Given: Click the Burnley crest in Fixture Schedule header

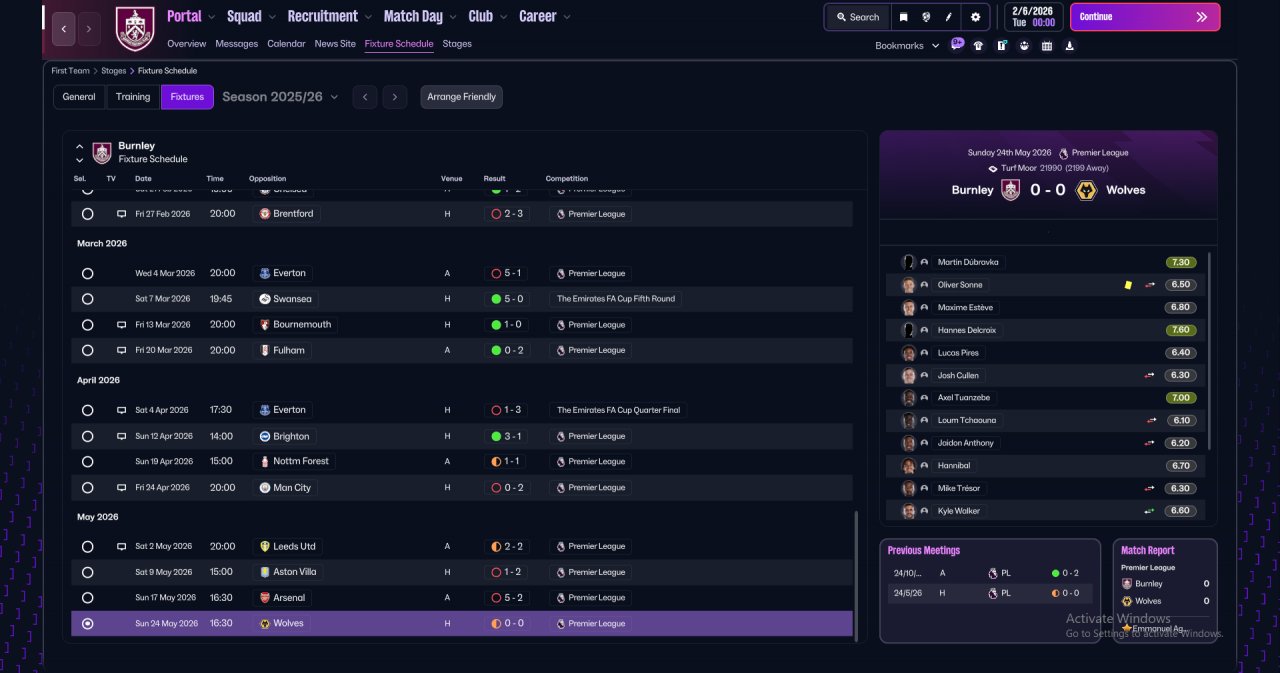Looking at the screenshot, I should (102, 153).
